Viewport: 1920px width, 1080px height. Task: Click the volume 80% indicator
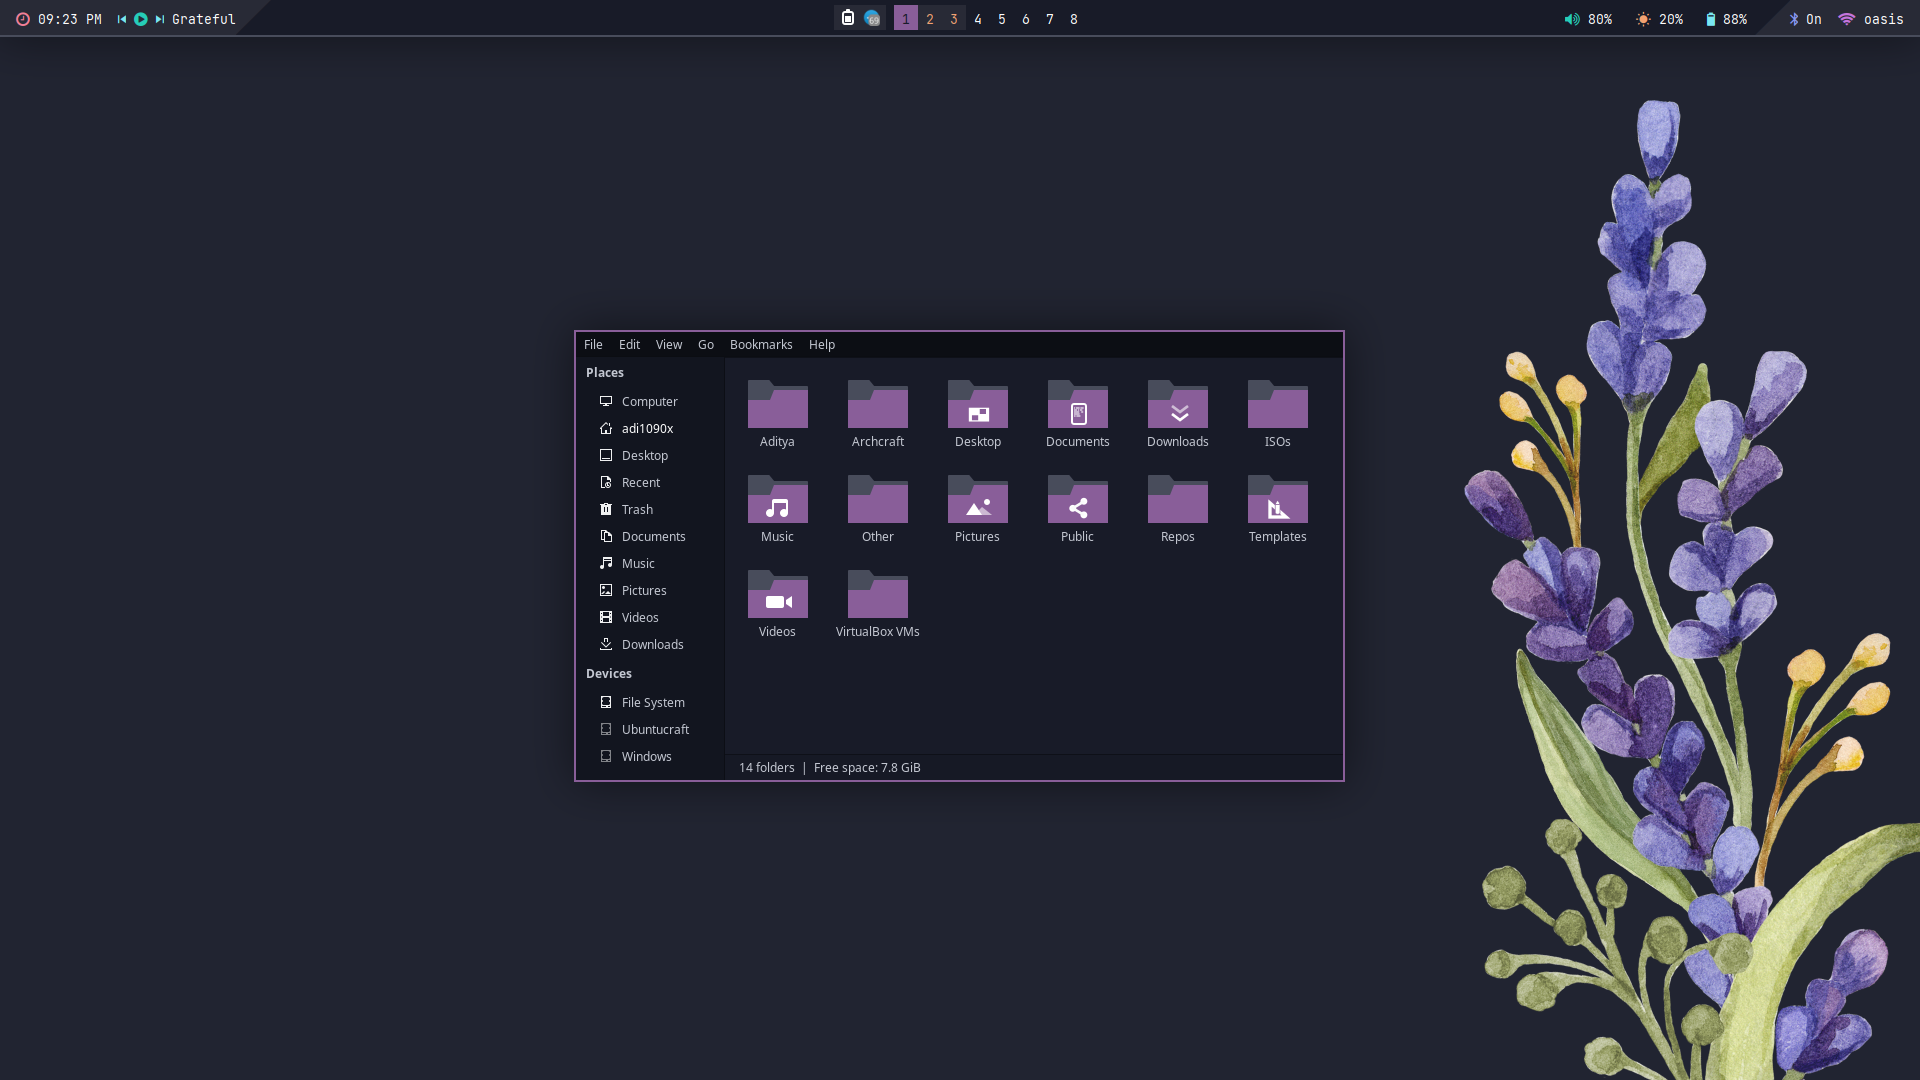[1588, 19]
